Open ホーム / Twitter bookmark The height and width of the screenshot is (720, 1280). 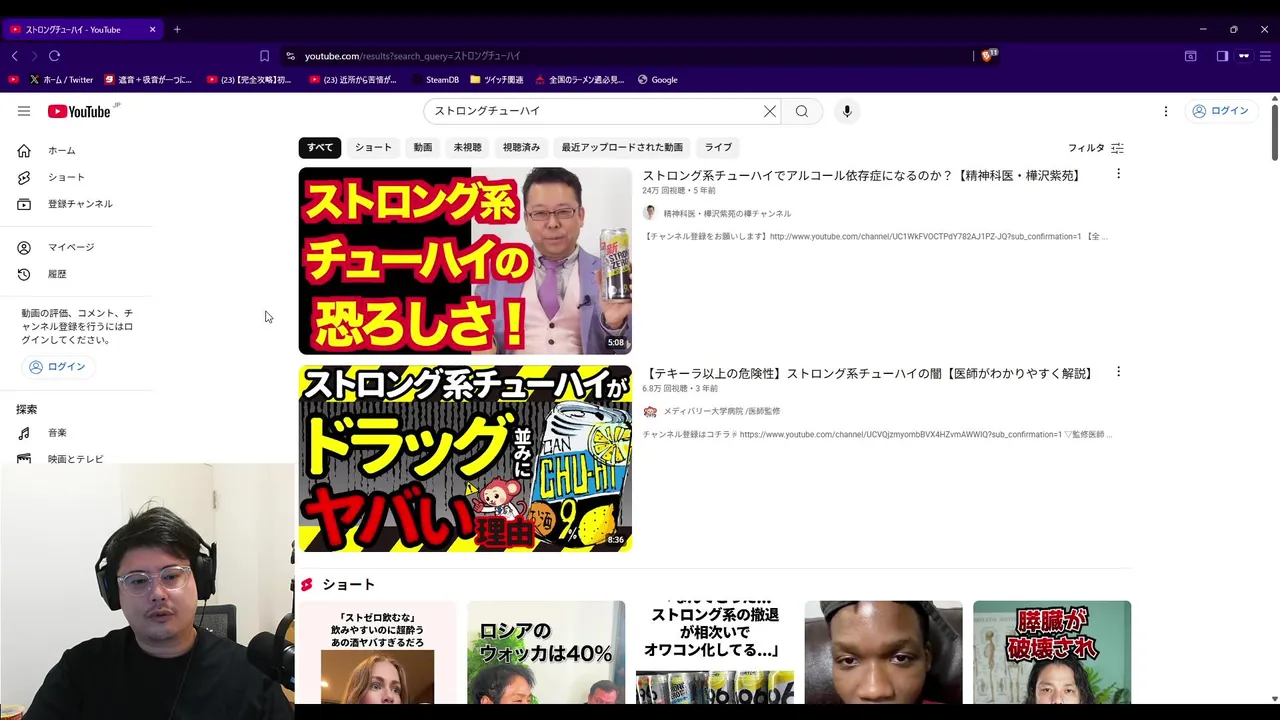pos(61,80)
